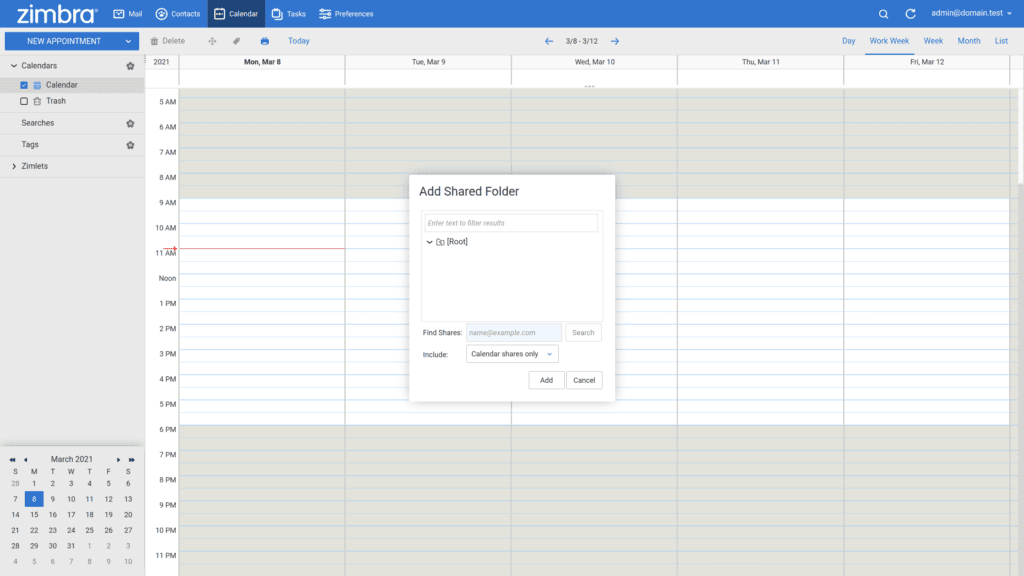Open the Tasks tab
Image resolution: width=1024 pixels, height=576 pixels.
point(289,14)
